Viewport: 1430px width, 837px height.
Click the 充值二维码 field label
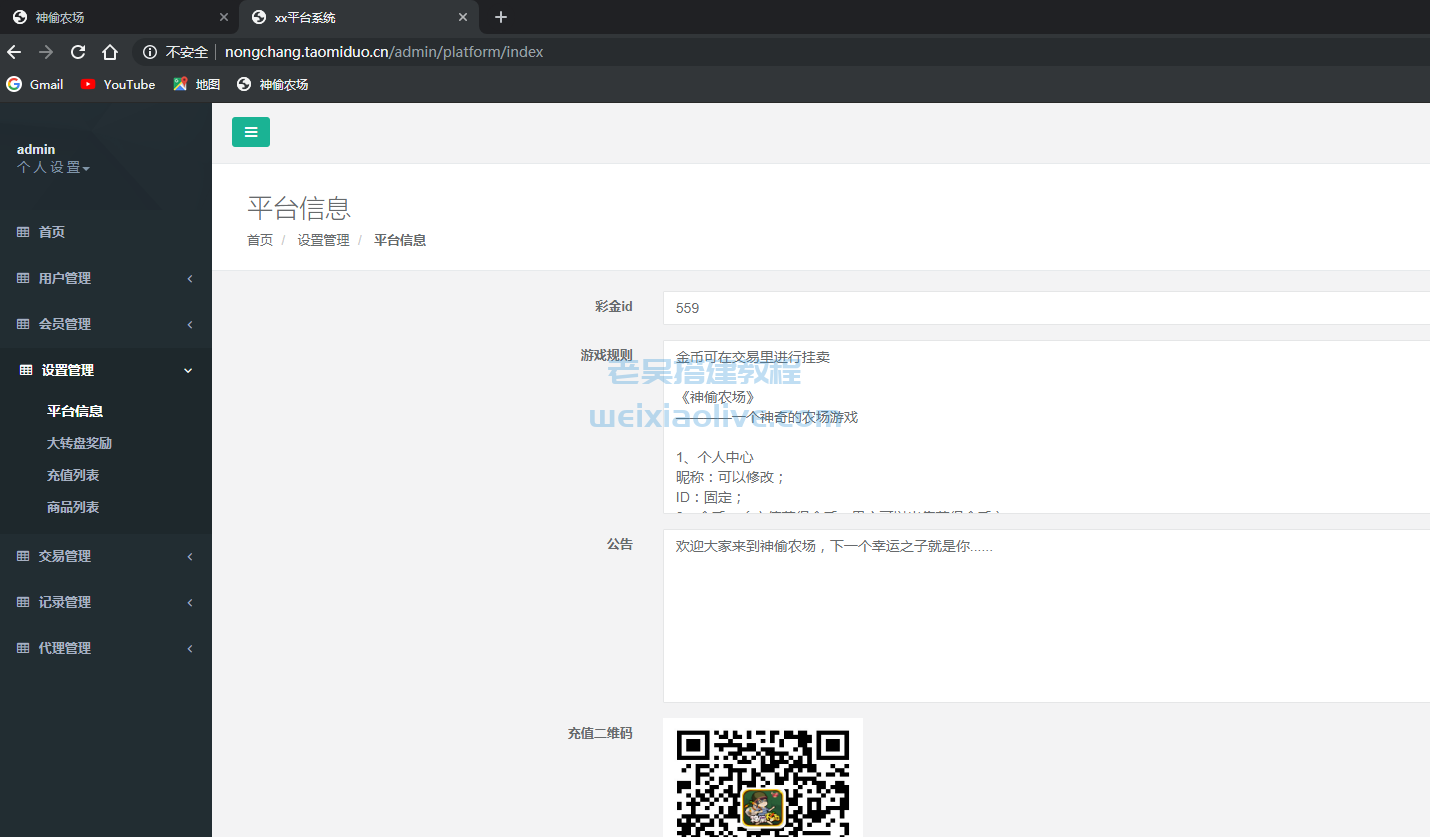click(x=600, y=733)
